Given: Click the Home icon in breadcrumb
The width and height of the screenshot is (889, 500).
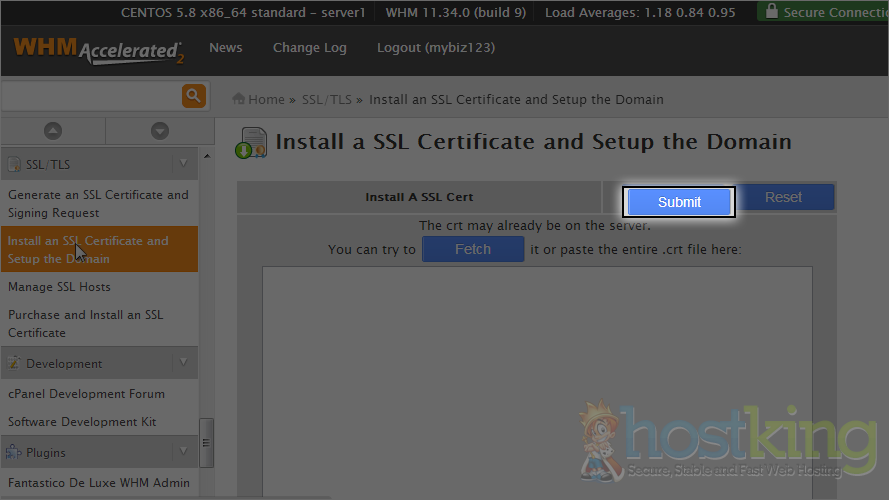Looking at the screenshot, I should [239, 99].
